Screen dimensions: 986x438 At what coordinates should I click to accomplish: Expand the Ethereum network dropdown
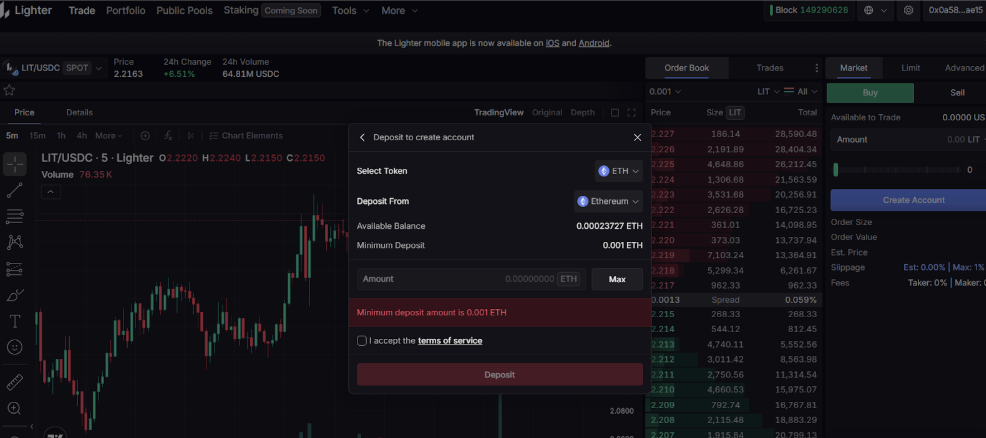[x=608, y=201]
